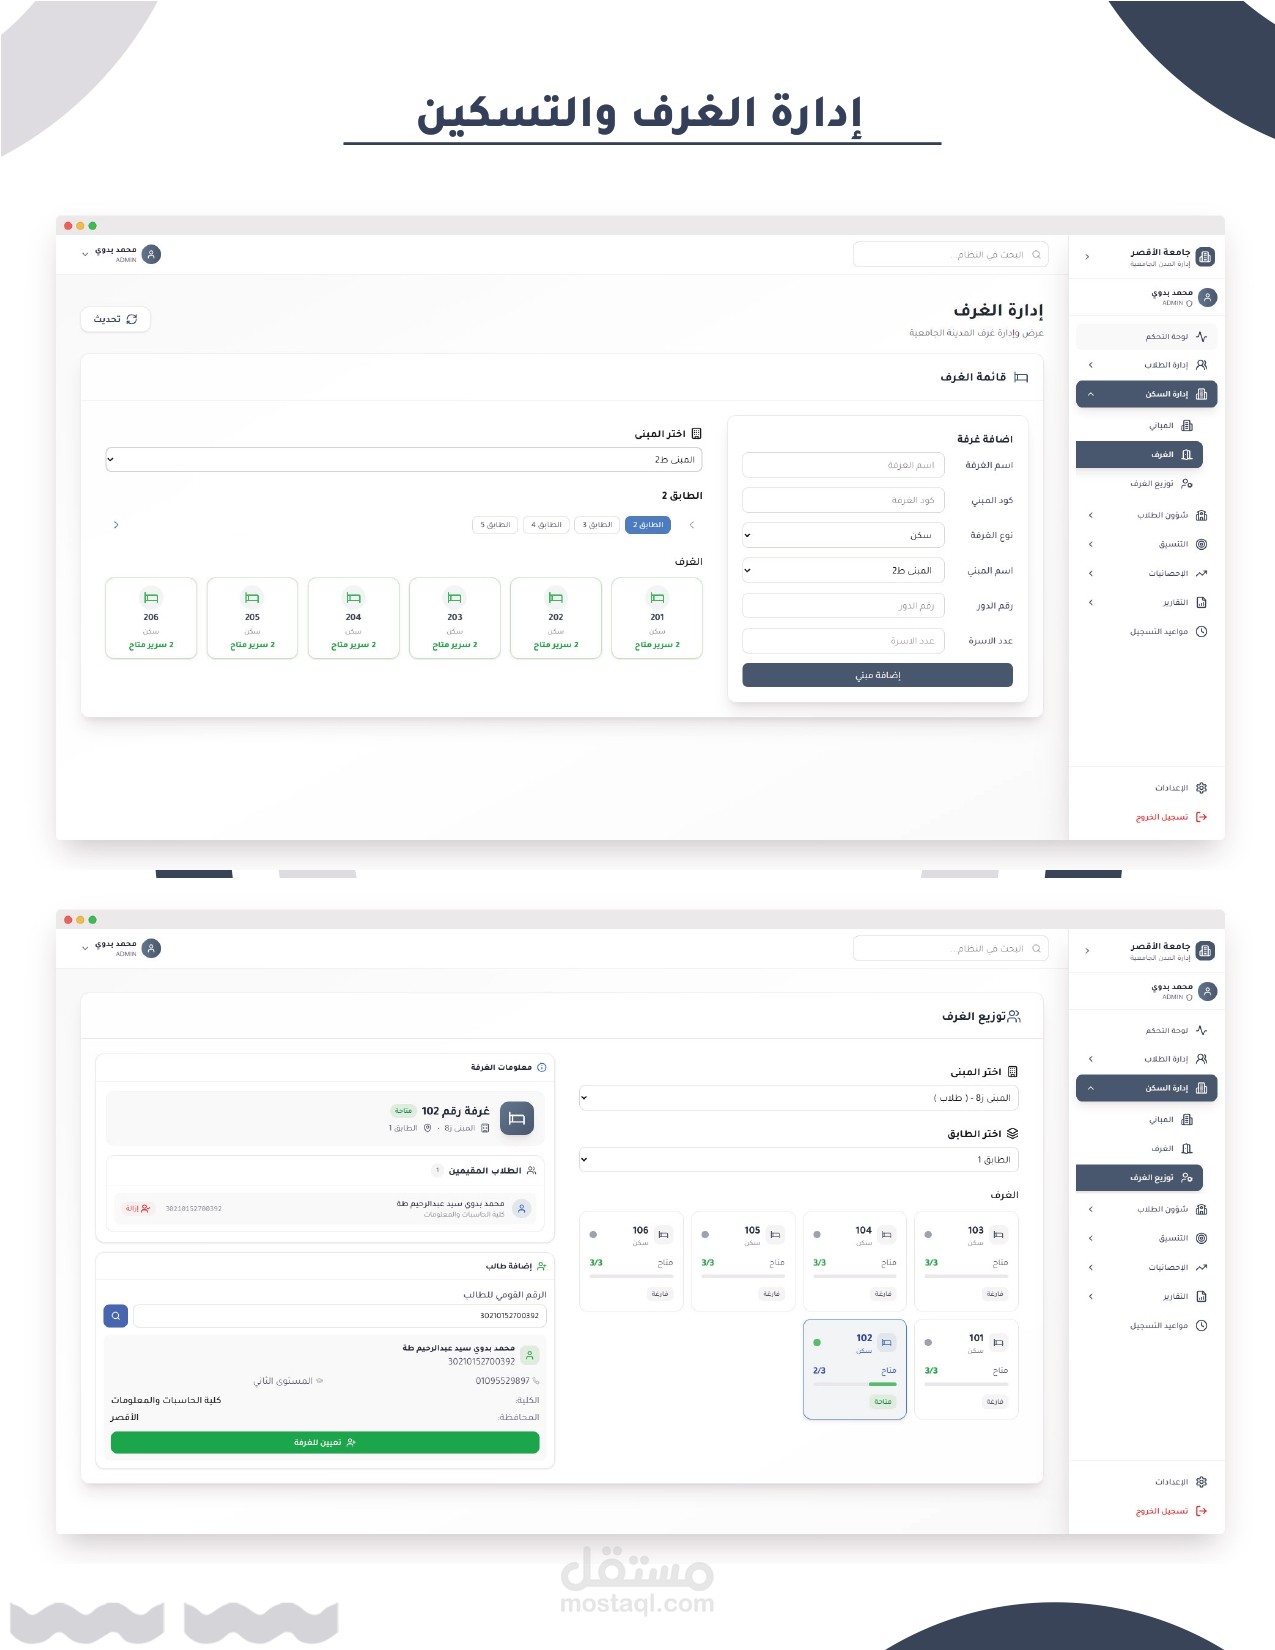Select الإحصائيات trend icon in top window sidebar
This screenshot has width=1275, height=1650.
1201,573
